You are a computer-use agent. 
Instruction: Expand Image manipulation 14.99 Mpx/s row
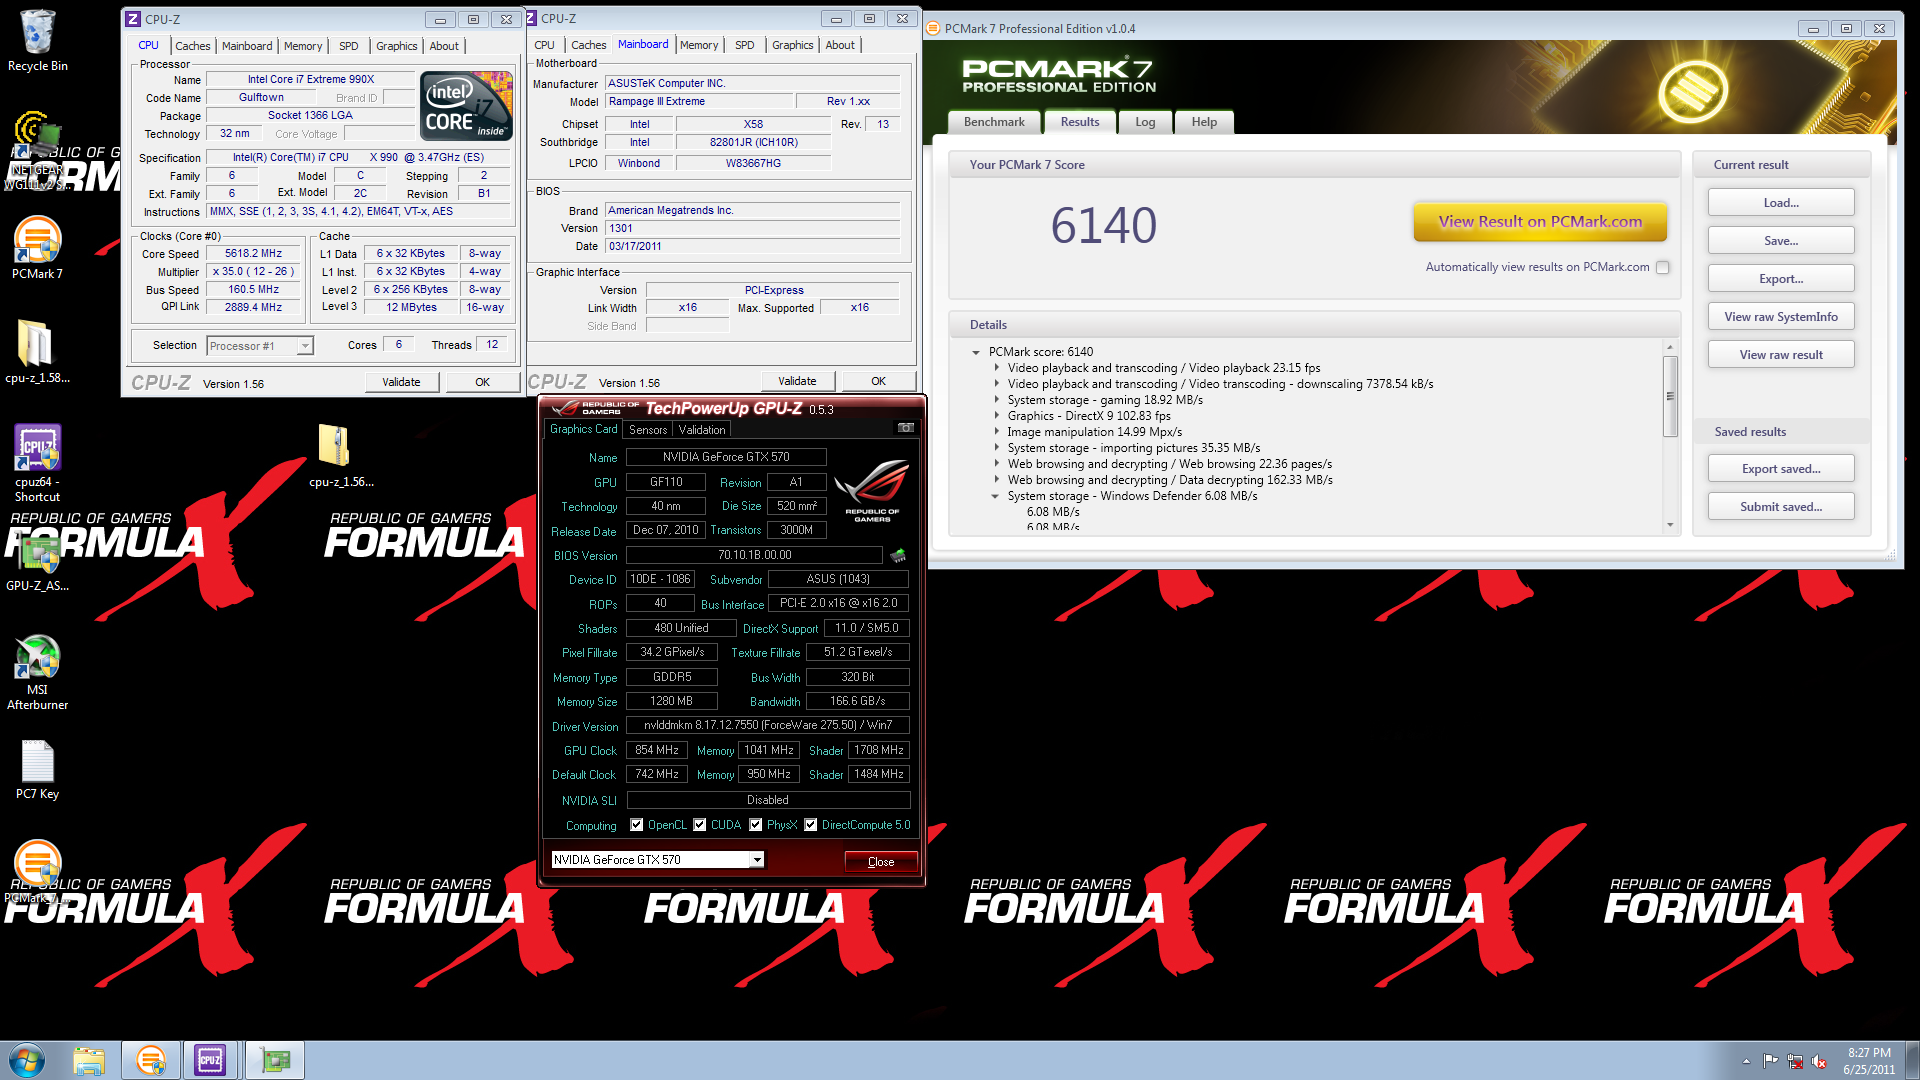coord(996,432)
